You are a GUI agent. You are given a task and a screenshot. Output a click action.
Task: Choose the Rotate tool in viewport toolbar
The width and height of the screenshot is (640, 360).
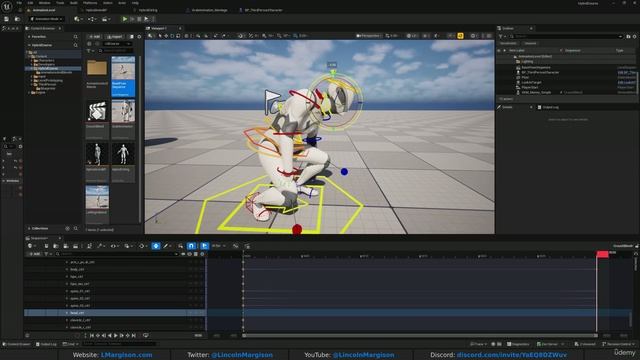click(x=172, y=36)
